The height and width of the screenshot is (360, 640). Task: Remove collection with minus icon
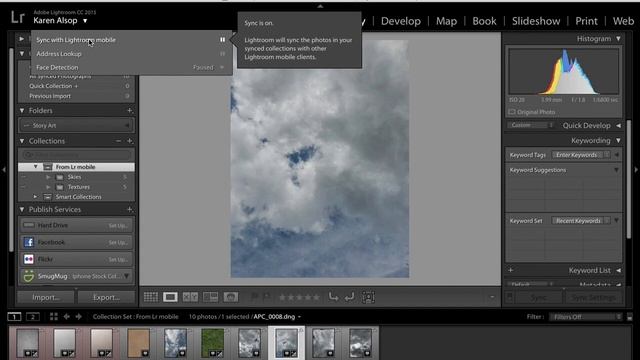[x=118, y=141]
